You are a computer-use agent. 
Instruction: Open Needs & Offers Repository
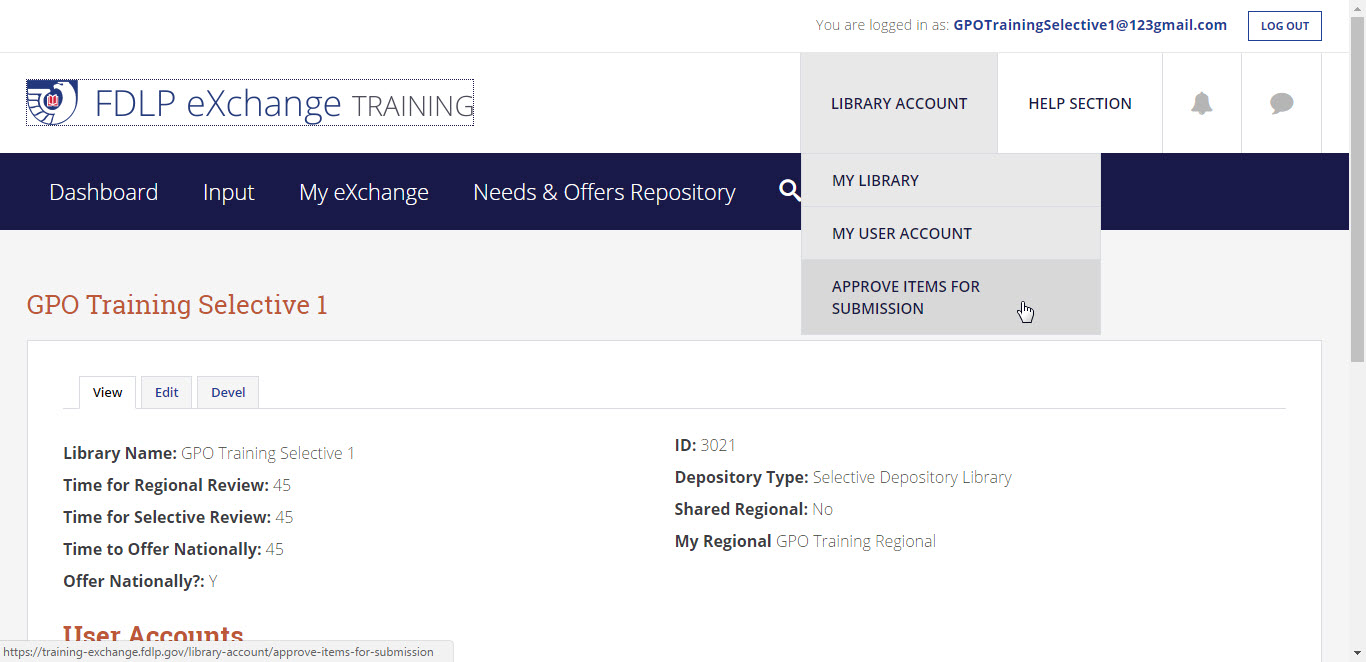[x=604, y=192]
